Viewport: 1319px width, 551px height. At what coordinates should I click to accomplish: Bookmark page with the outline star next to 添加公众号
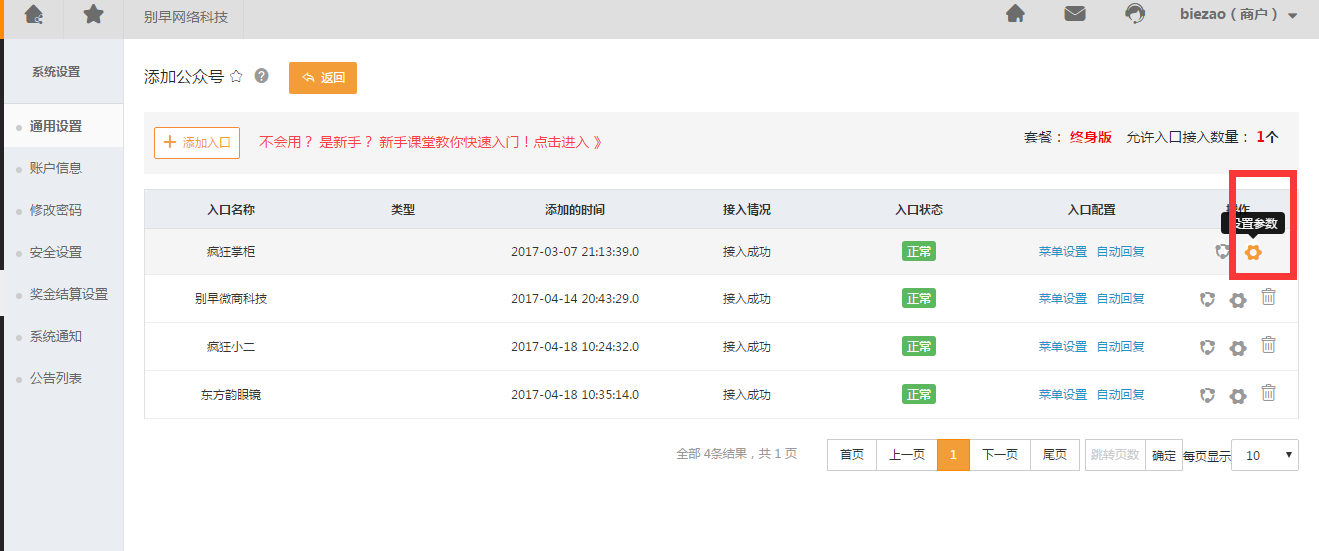pos(237,76)
